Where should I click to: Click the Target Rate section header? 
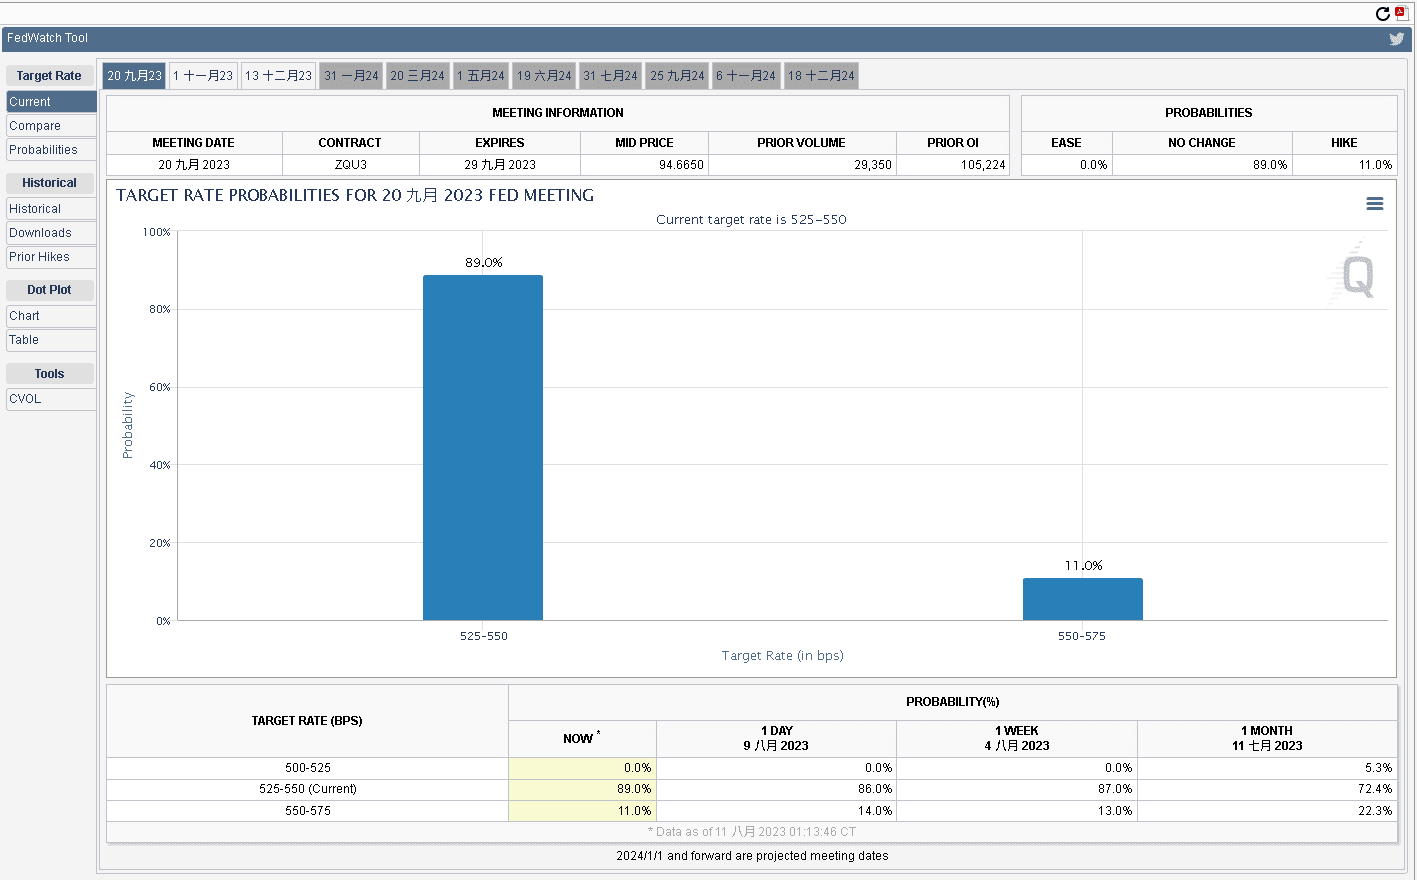click(x=49, y=76)
